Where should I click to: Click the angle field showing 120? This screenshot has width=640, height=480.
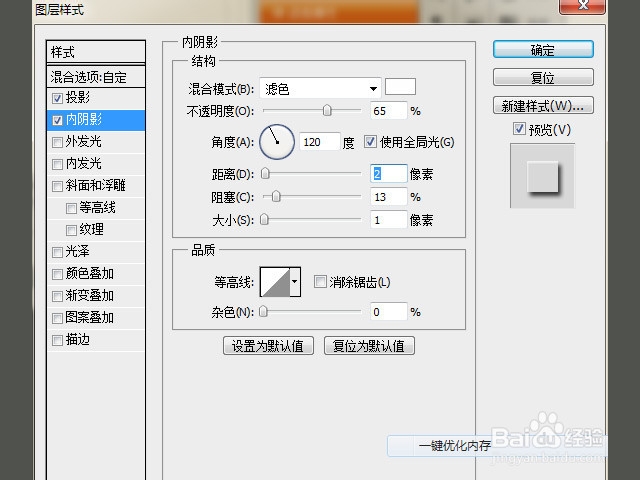pos(320,142)
